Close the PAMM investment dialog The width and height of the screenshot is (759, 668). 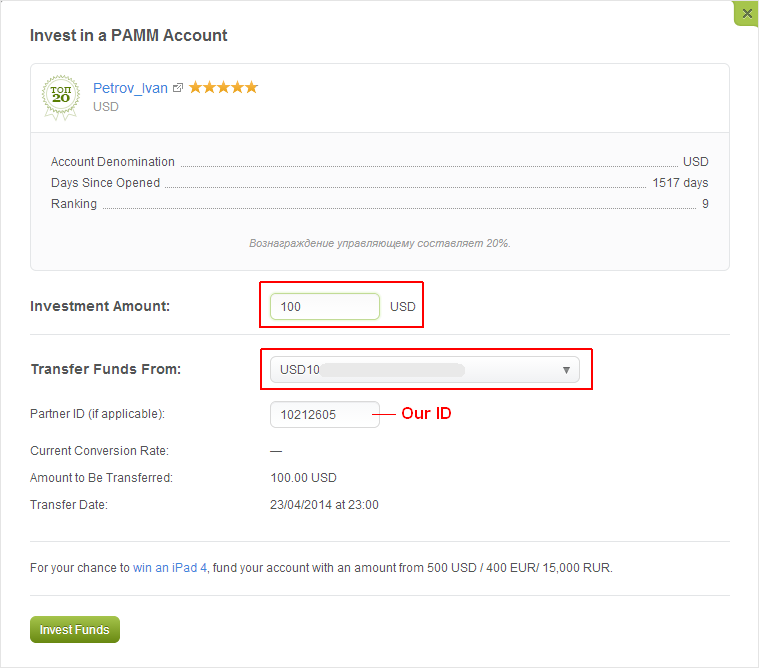point(746,14)
